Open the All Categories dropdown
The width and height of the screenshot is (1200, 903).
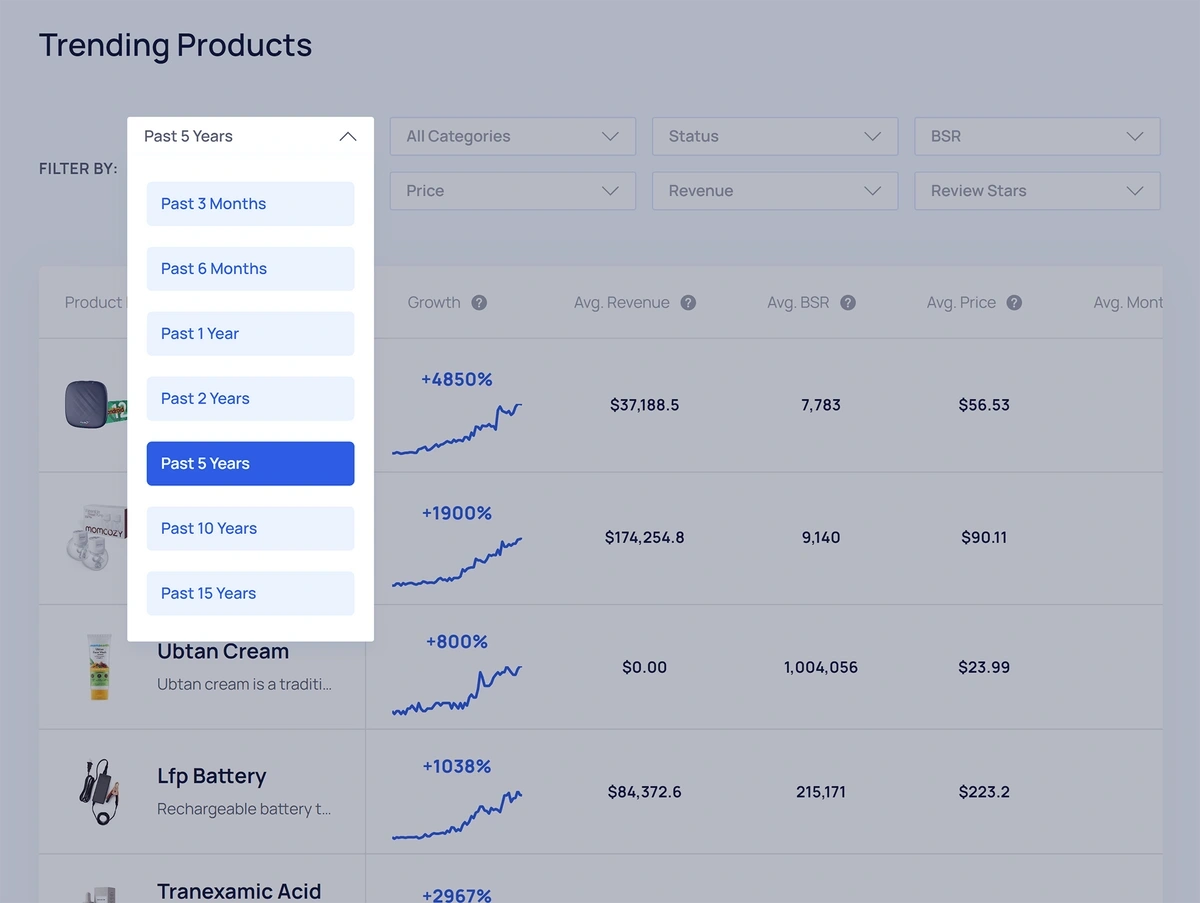(512, 137)
